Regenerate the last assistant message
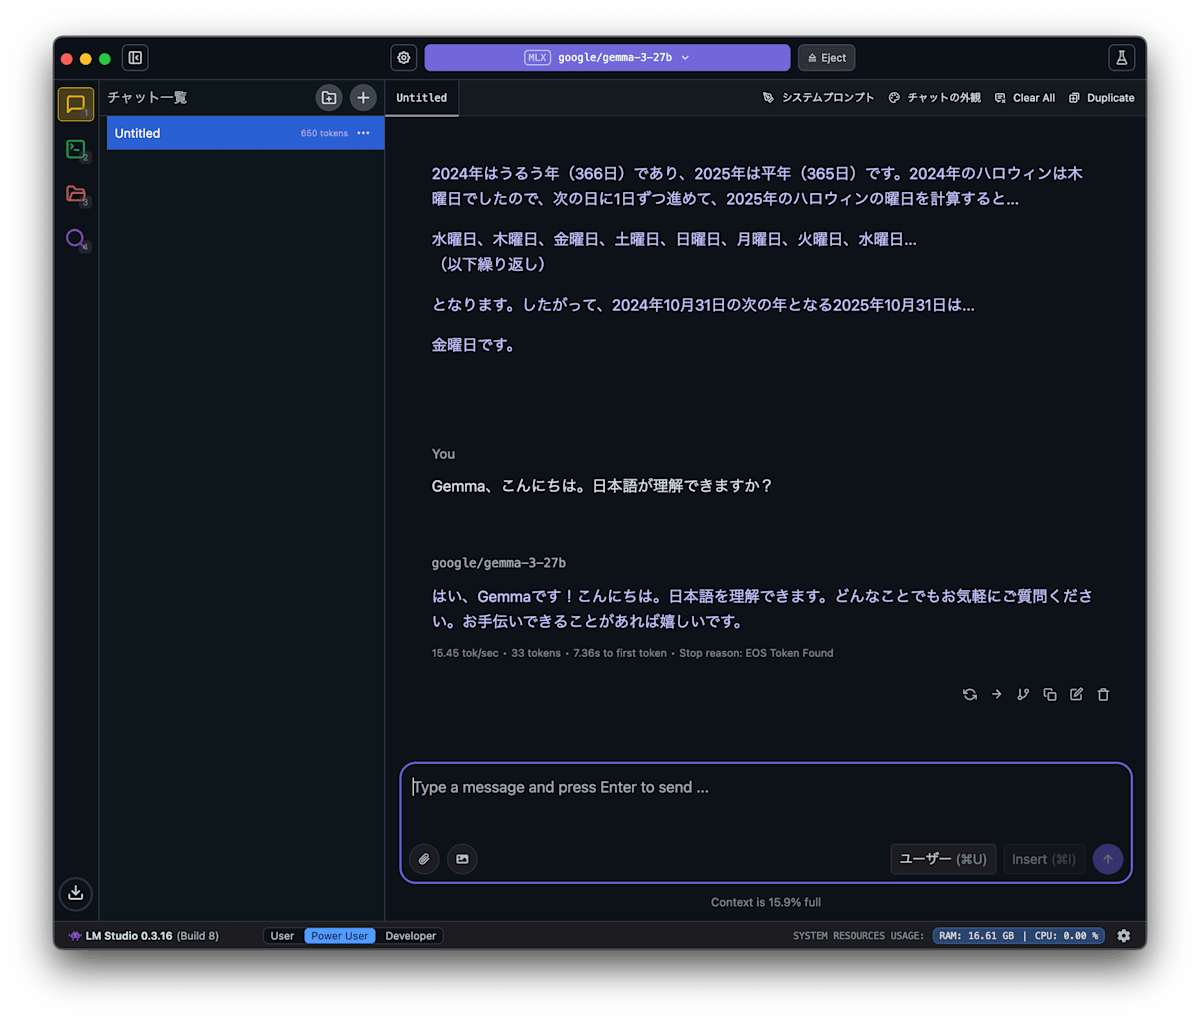 [970, 694]
